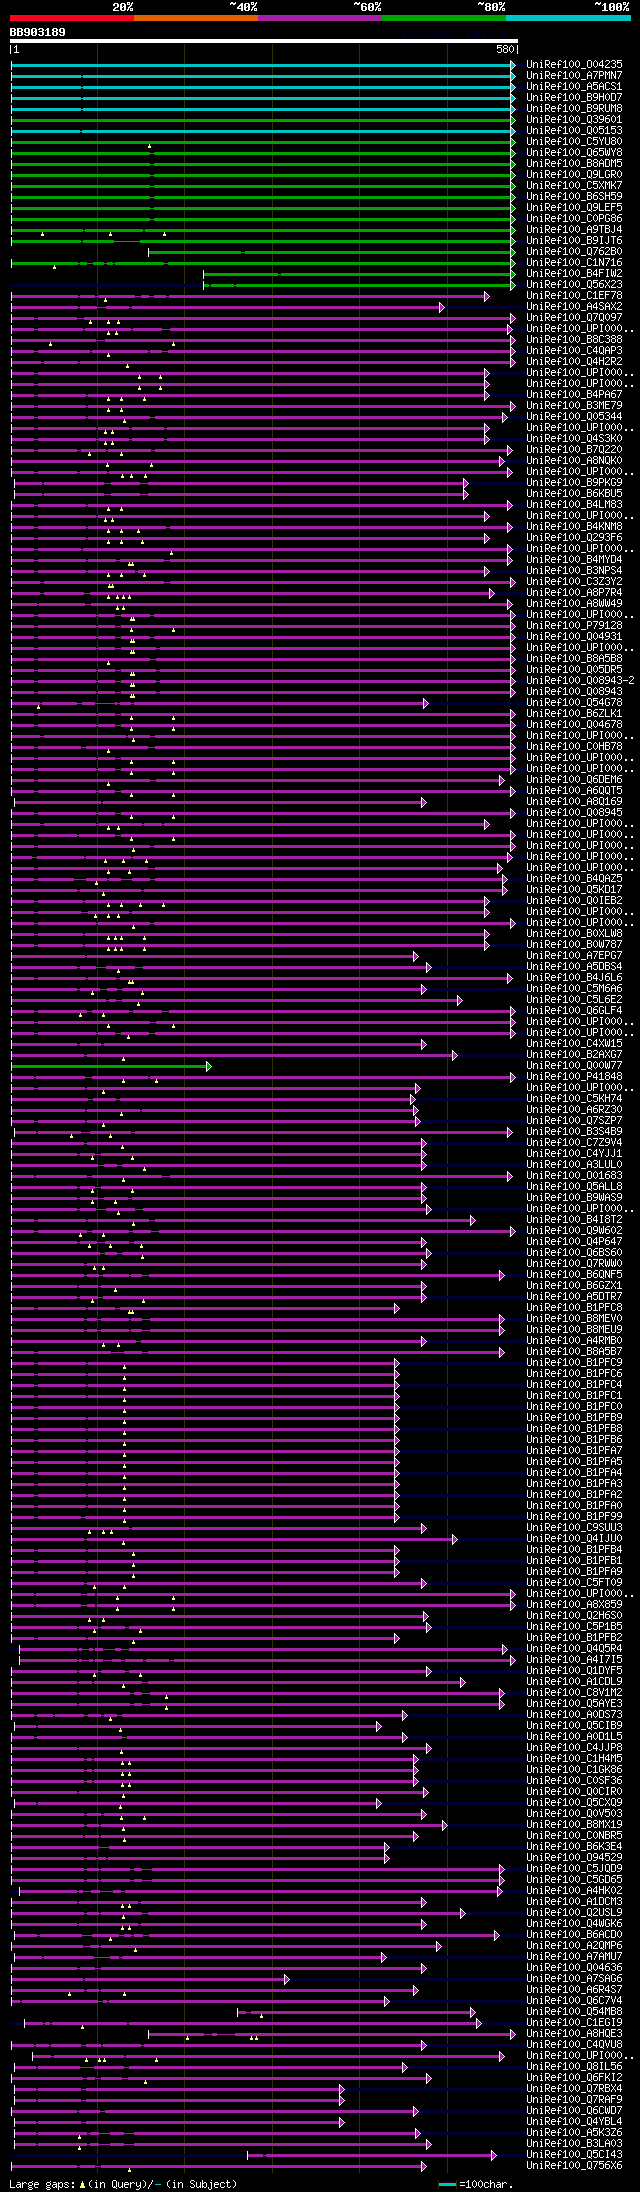Click the orange ~40% identity legend segment
The image size is (640, 2192).
(x=196, y=17)
